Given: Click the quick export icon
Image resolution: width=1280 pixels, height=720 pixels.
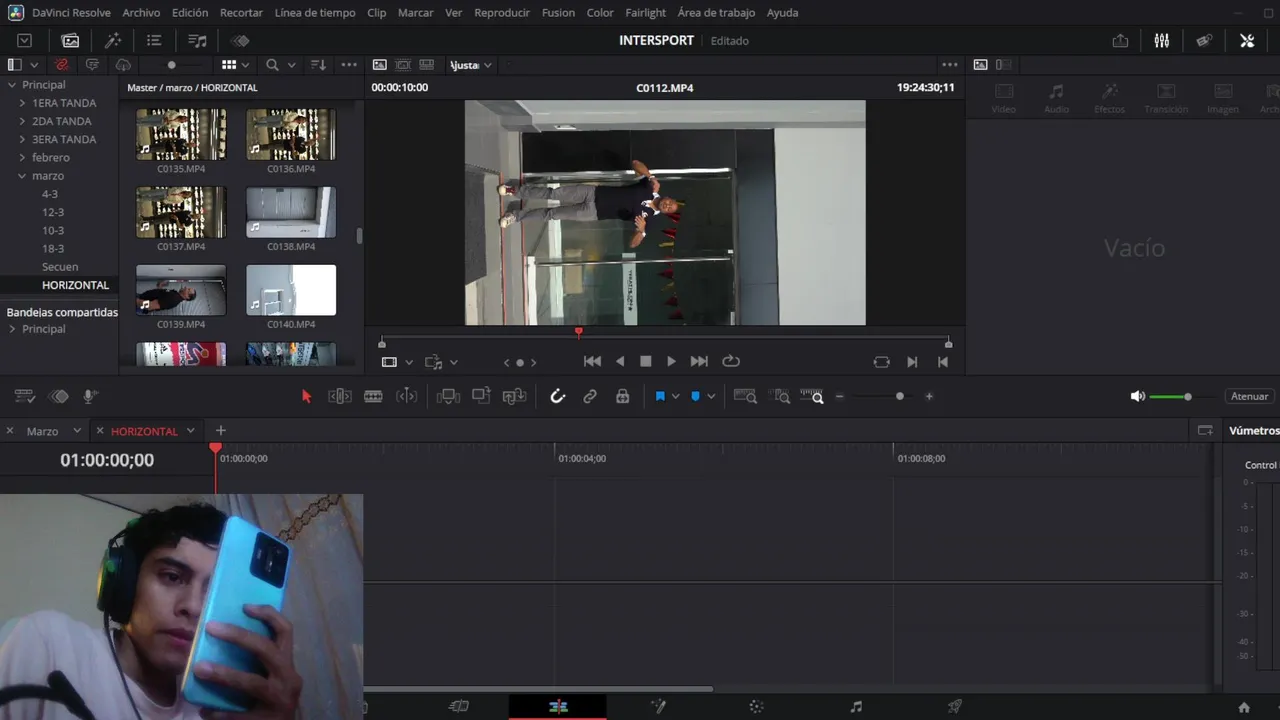Looking at the screenshot, I should pos(1120,40).
